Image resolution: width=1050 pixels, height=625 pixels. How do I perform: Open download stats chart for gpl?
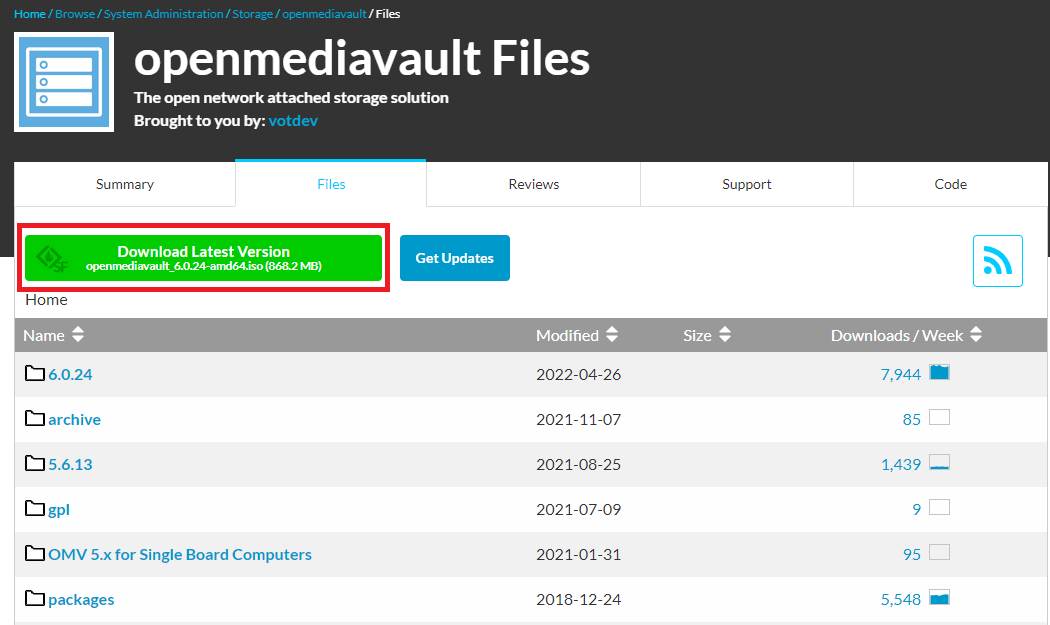pos(940,507)
